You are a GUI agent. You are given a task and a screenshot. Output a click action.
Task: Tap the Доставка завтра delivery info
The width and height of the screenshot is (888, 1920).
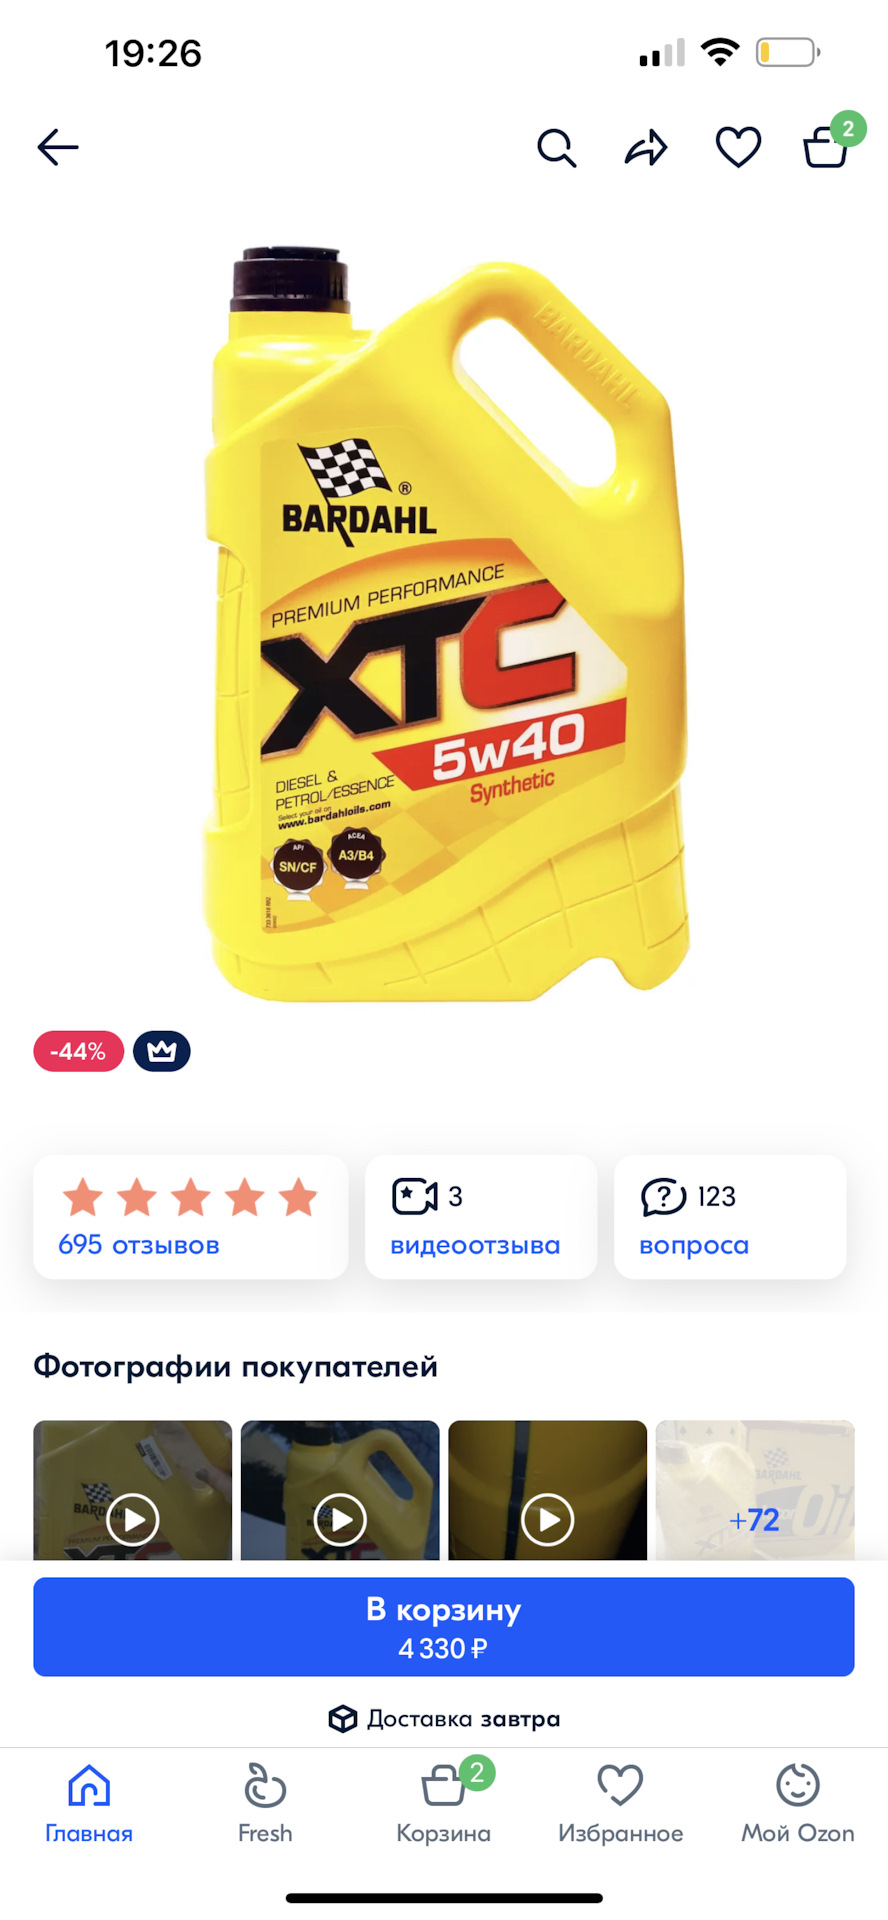[x=444, y=1719]
